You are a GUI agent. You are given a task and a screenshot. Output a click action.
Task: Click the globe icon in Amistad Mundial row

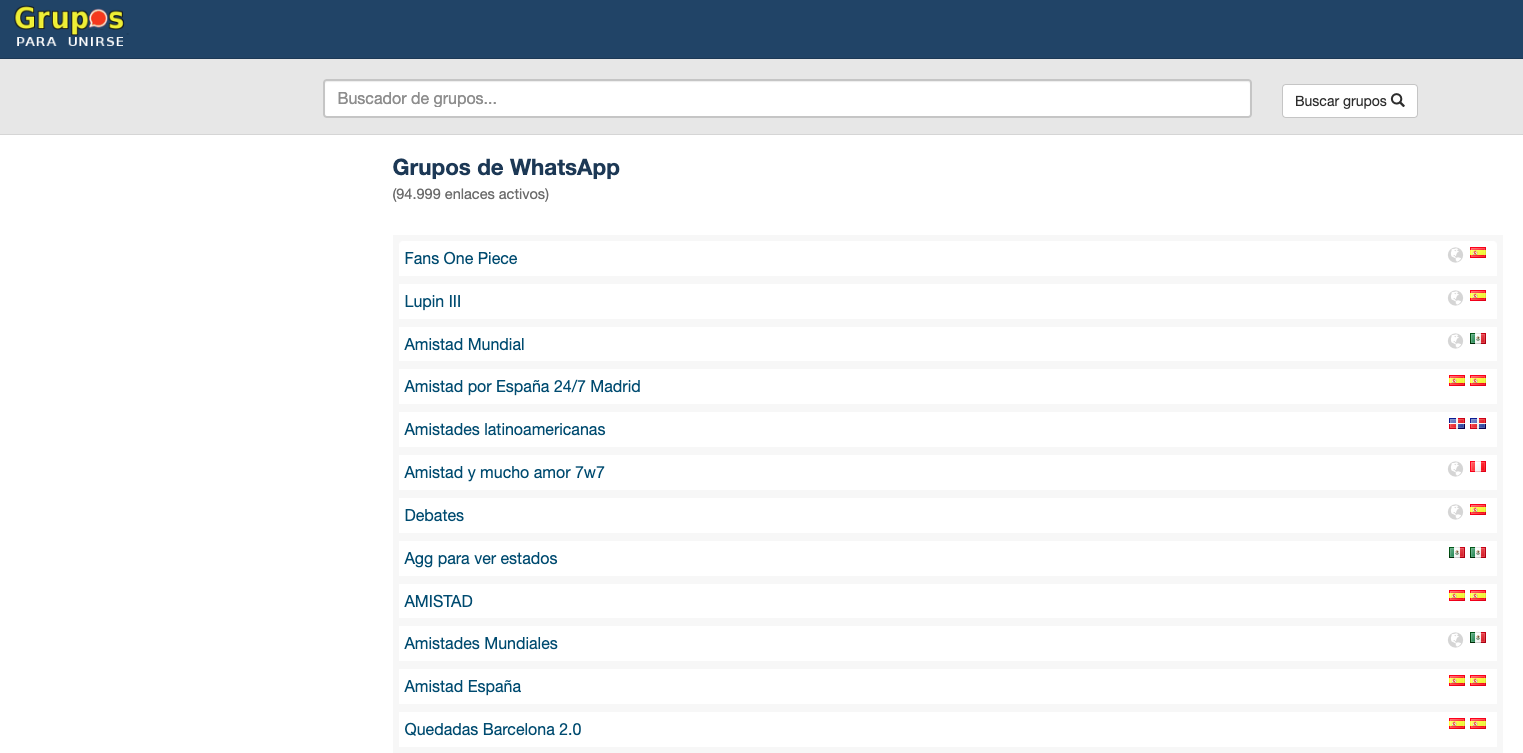pyautogui.click(x=1456, y=340)
